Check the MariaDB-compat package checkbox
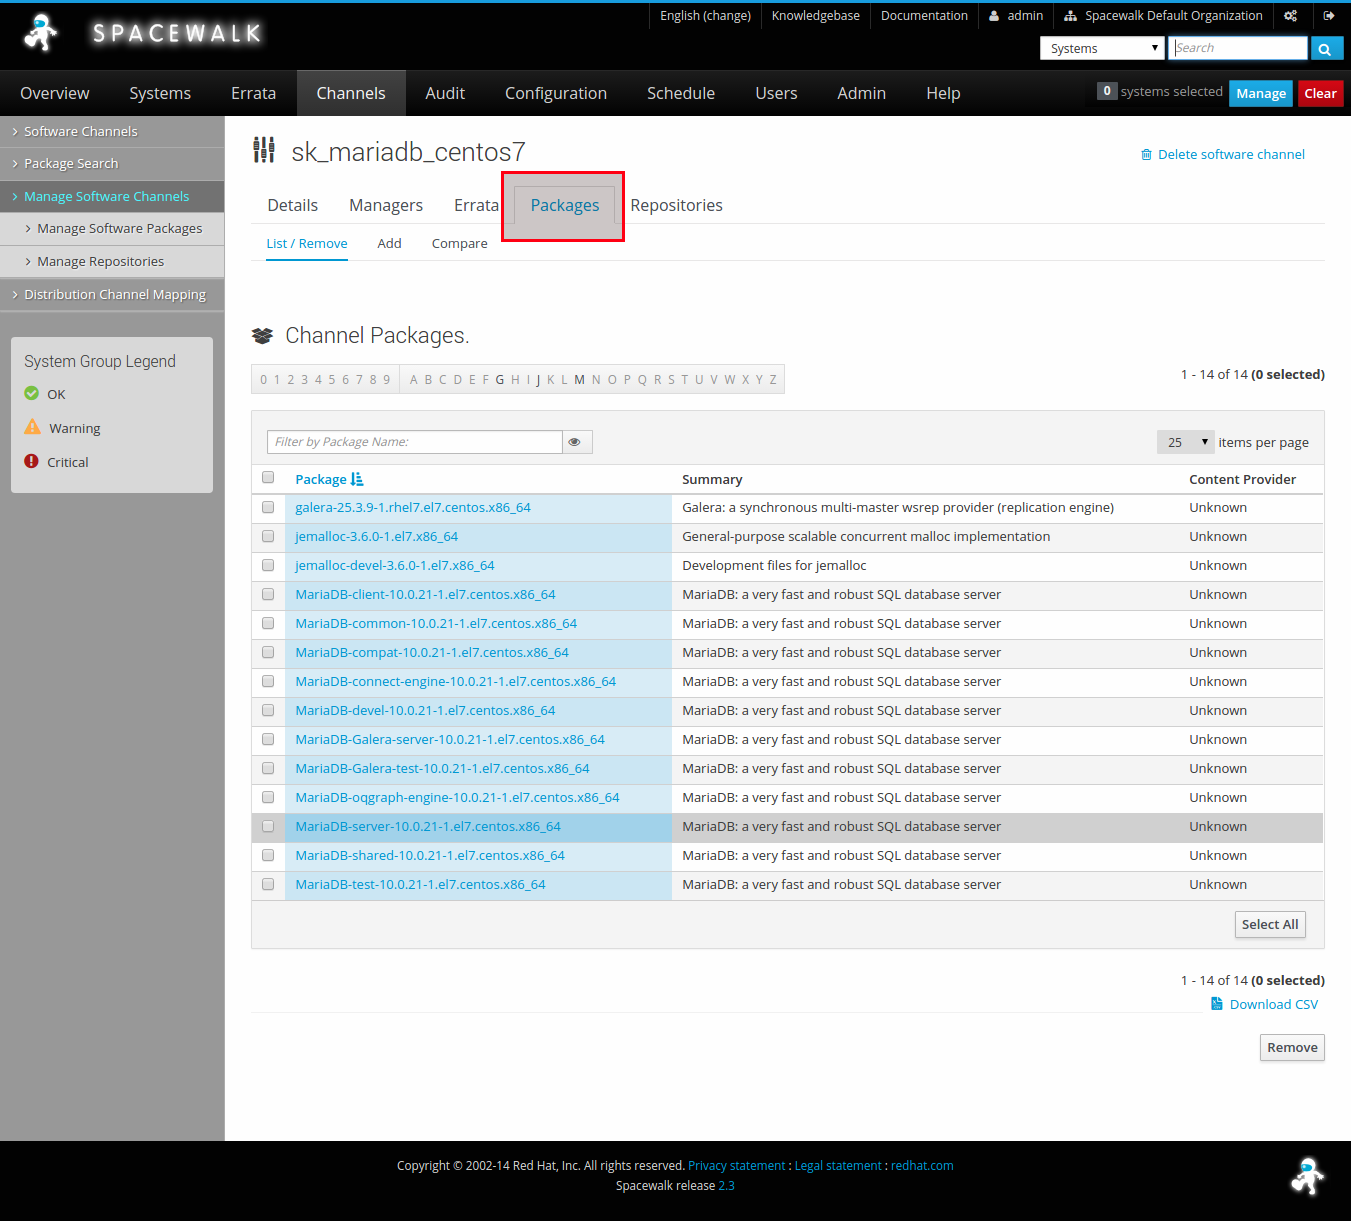The width and height of the screenshot is (1351, 1221). click(268, 652)
